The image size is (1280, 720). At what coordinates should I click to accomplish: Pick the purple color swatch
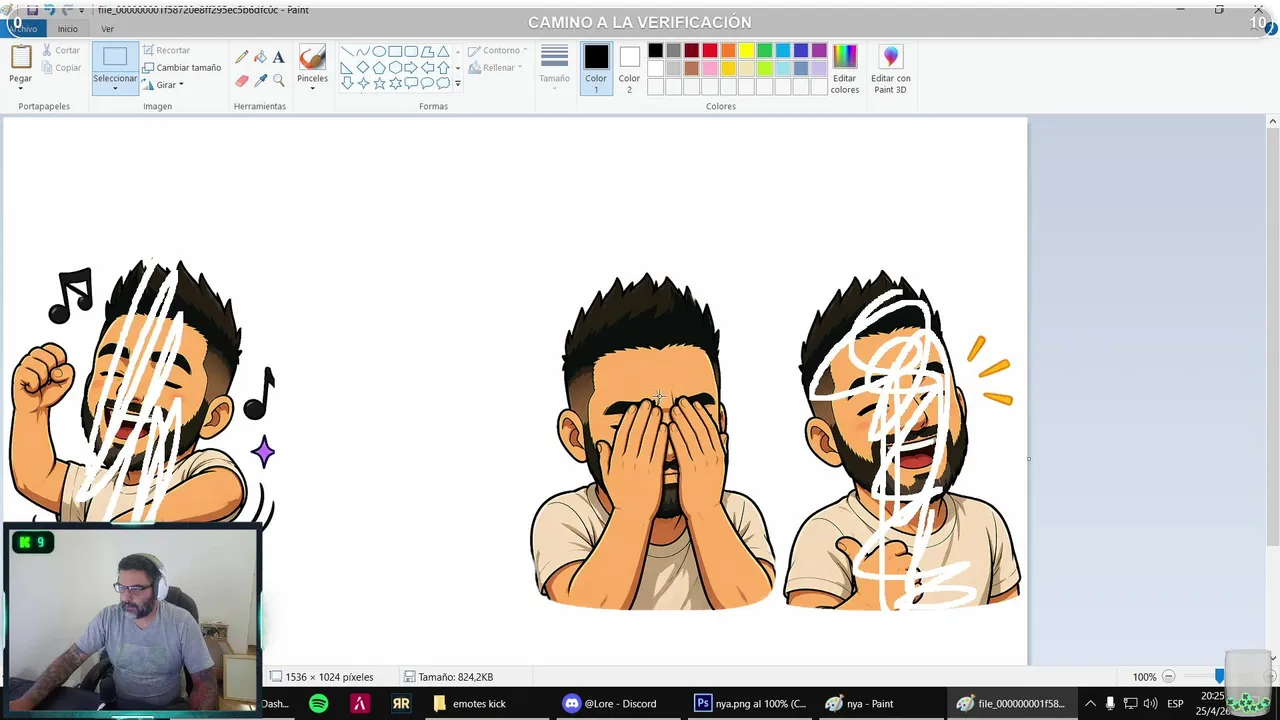pyautogui.click(x=819, y=51)
